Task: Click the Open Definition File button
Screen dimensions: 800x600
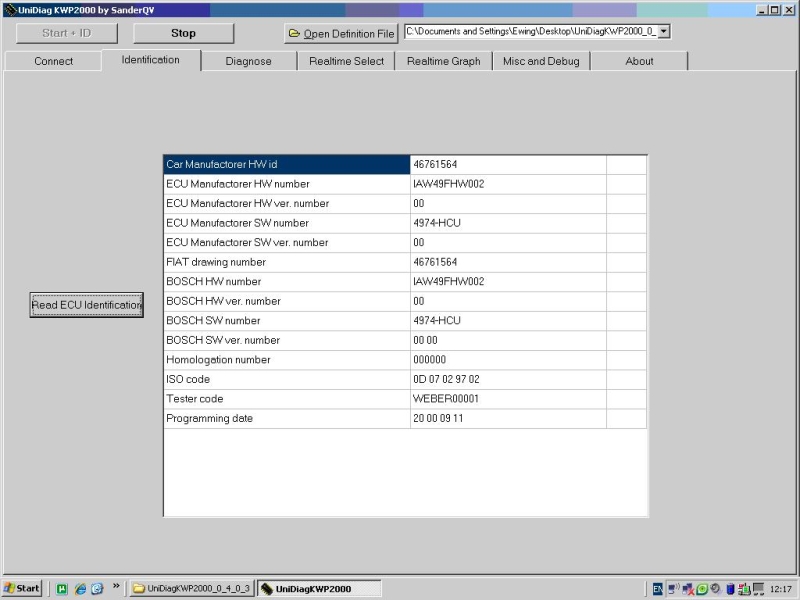Action: pos(341,33)
